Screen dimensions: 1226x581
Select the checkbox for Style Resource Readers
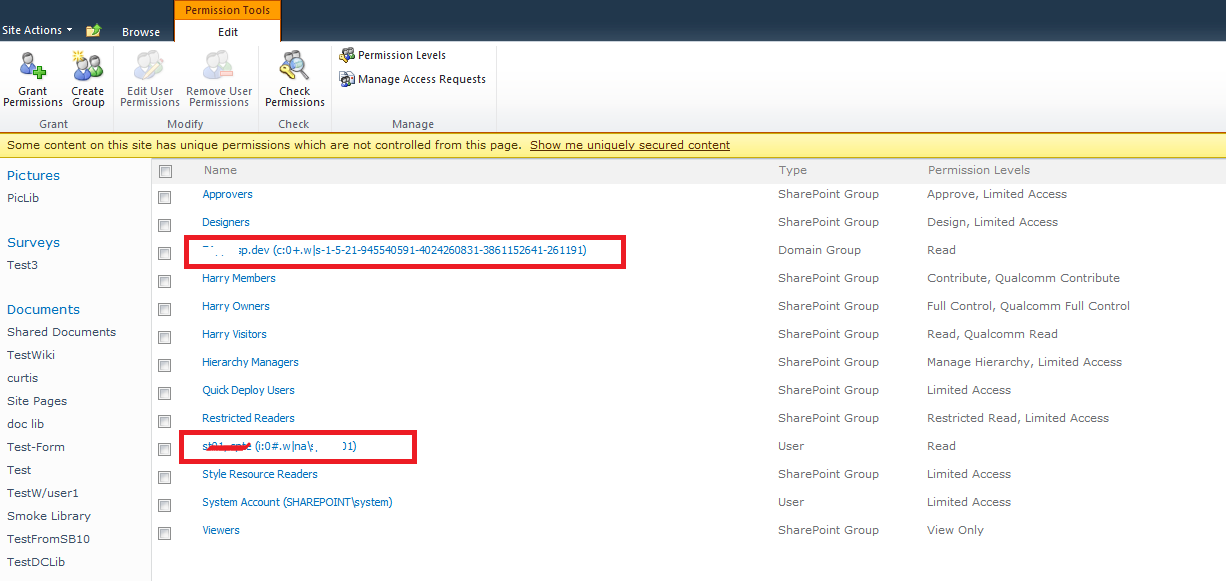[x=164, y=477]
